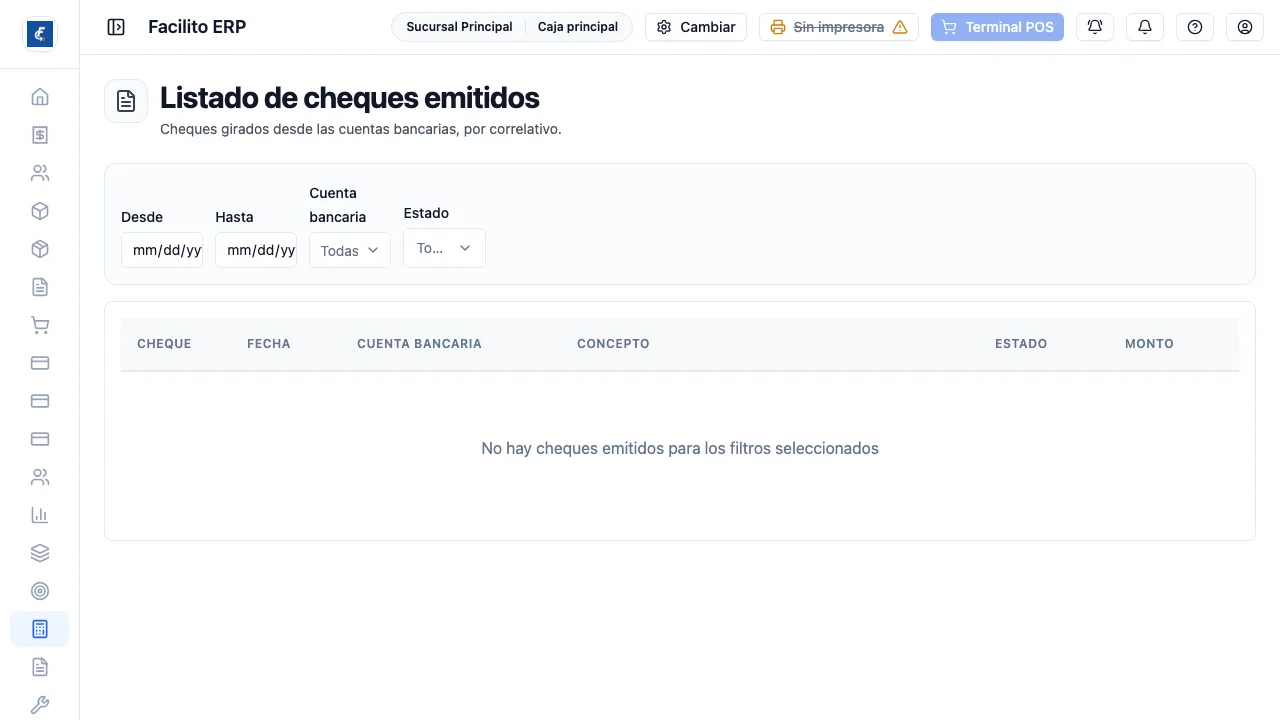The width and height of the screenshot is (1280, 720).
Task: Launch the Terminal POS button
Action: click(x=997, y=27)
